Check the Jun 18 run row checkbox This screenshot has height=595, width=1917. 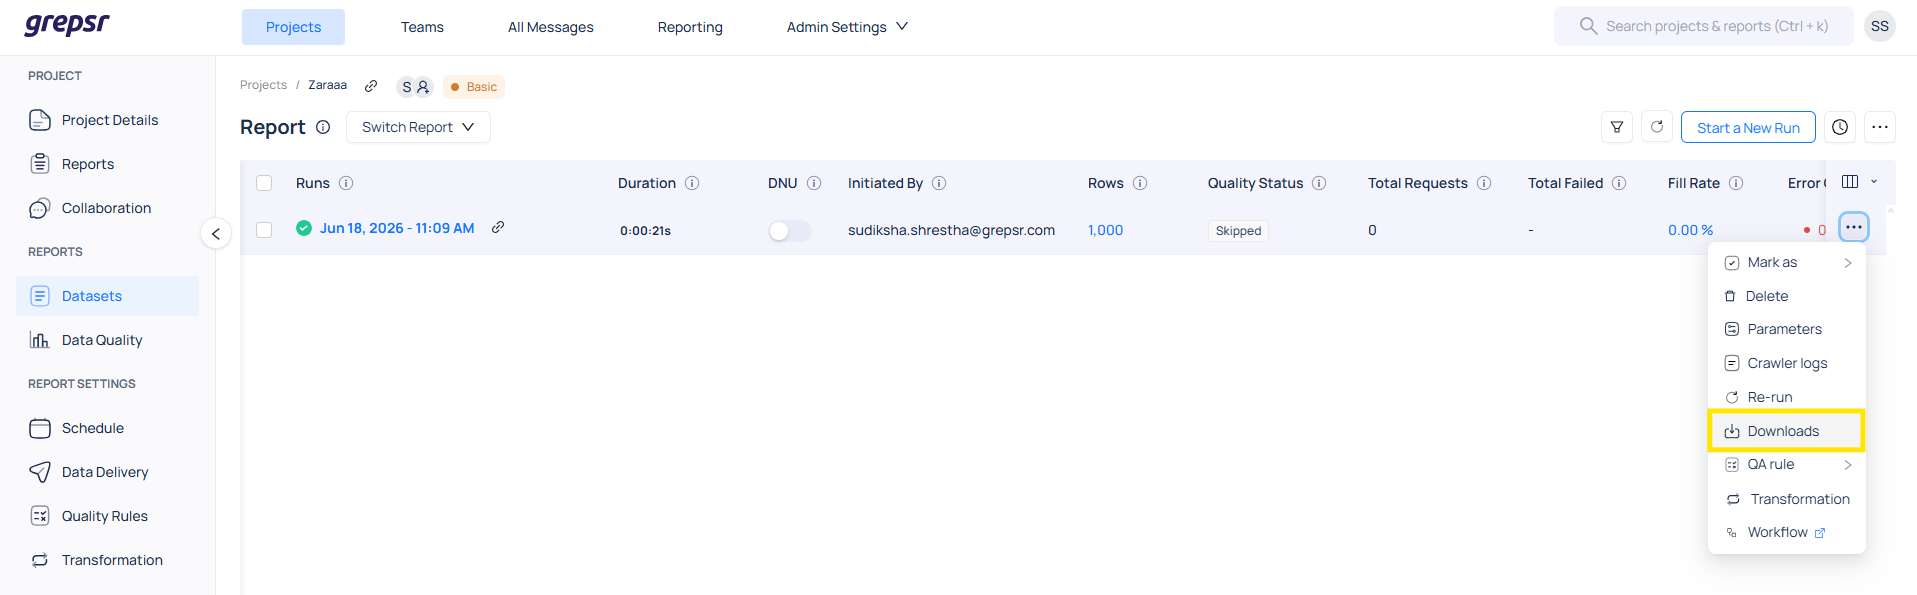tap(264, 230)
